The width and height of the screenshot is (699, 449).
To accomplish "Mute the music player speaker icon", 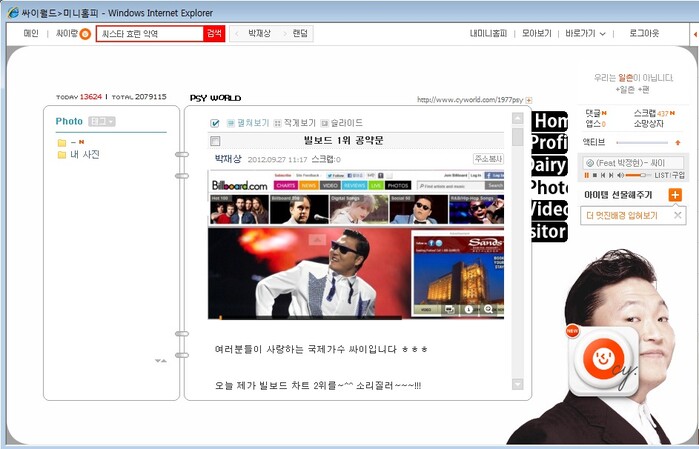I will [x=620, y=176].
